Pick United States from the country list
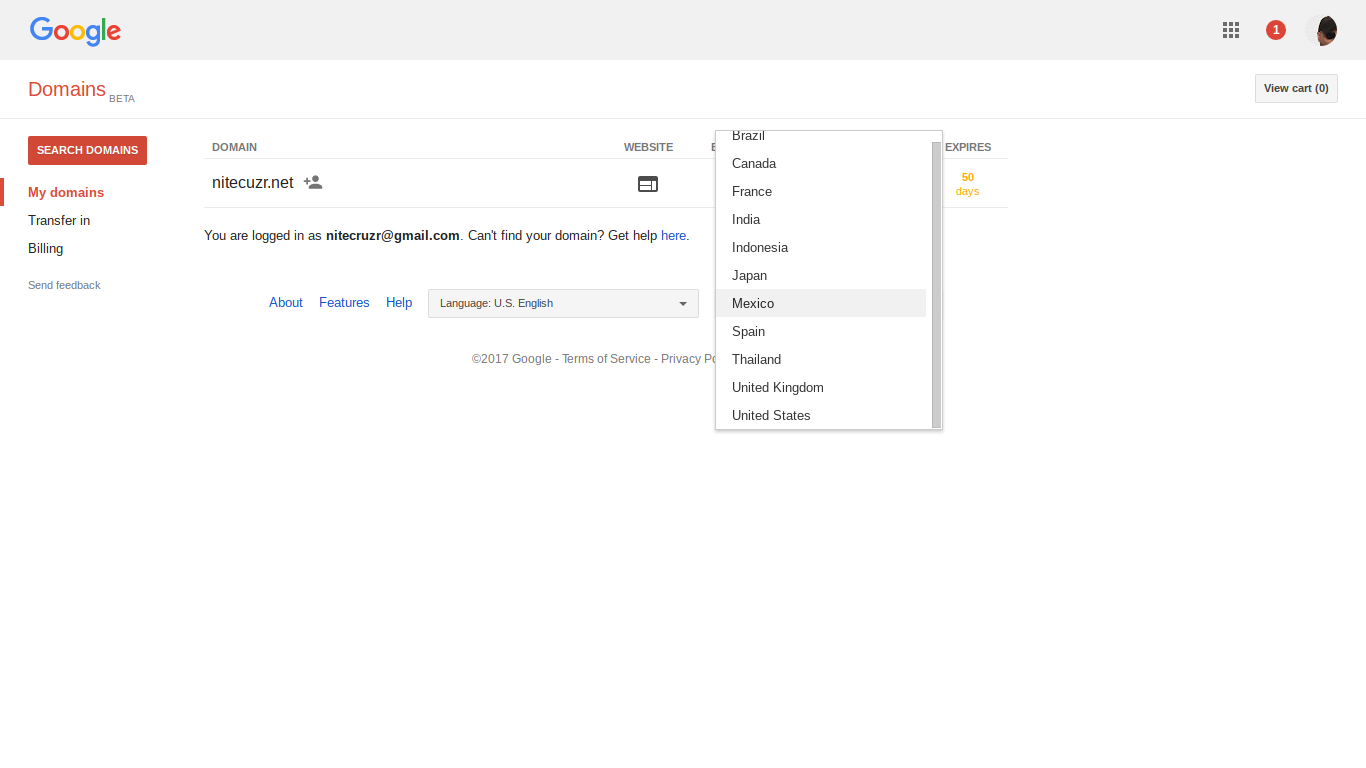The height and width of the screenshot is (768, 1366). coord(821,415)
